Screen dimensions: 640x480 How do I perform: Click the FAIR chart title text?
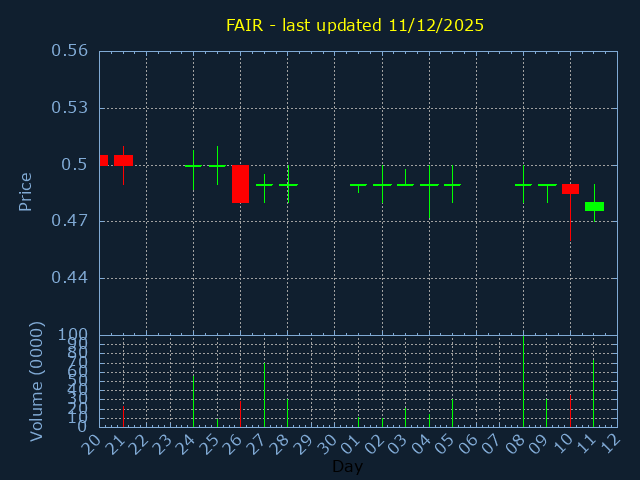pyautogui.click(x=354, y=25)
